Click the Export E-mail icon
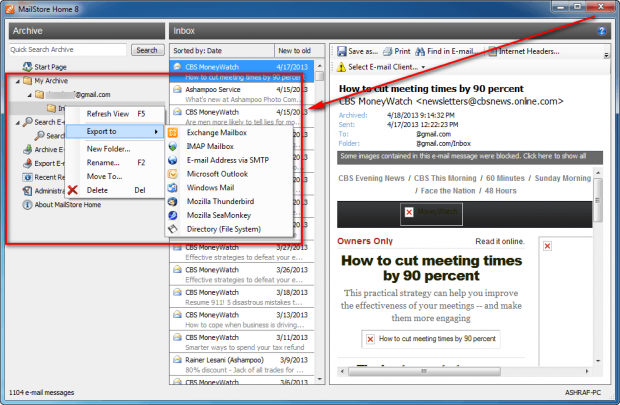Image resolution: width=620 pixels, height=405 pixels. pyautogui.click(x=27, y=163)
